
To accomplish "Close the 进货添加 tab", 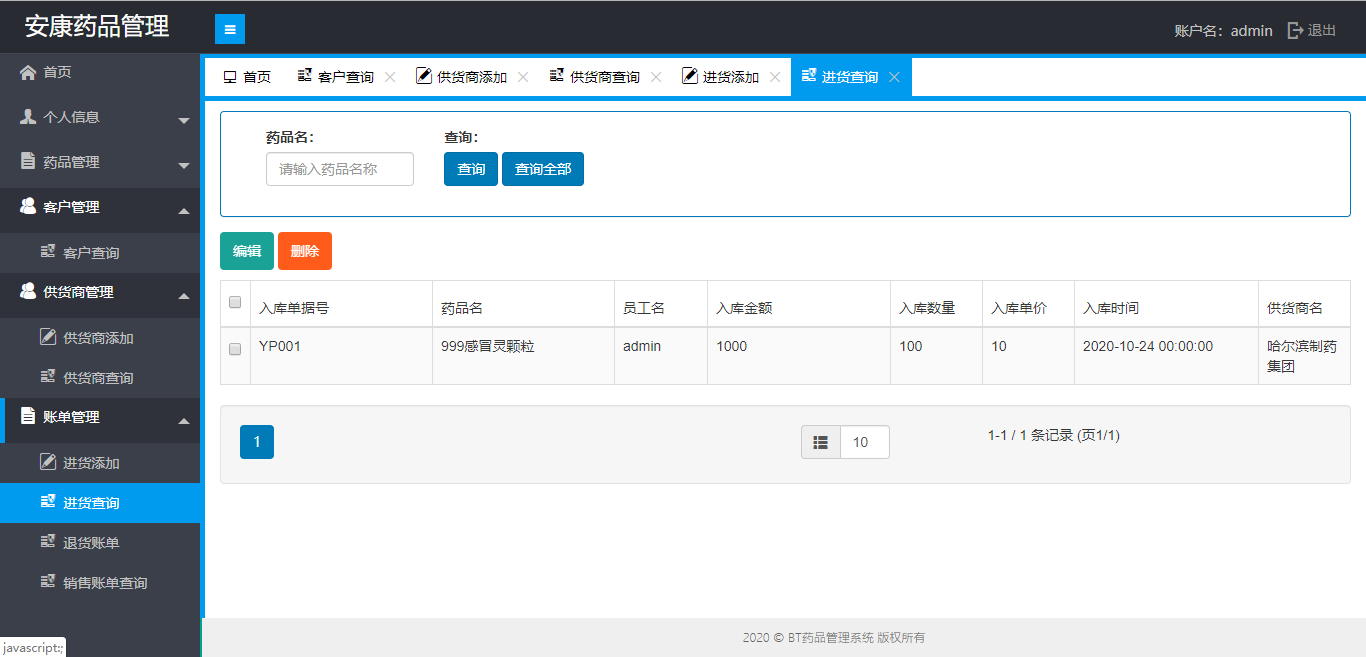I will (x=775, y=77).
